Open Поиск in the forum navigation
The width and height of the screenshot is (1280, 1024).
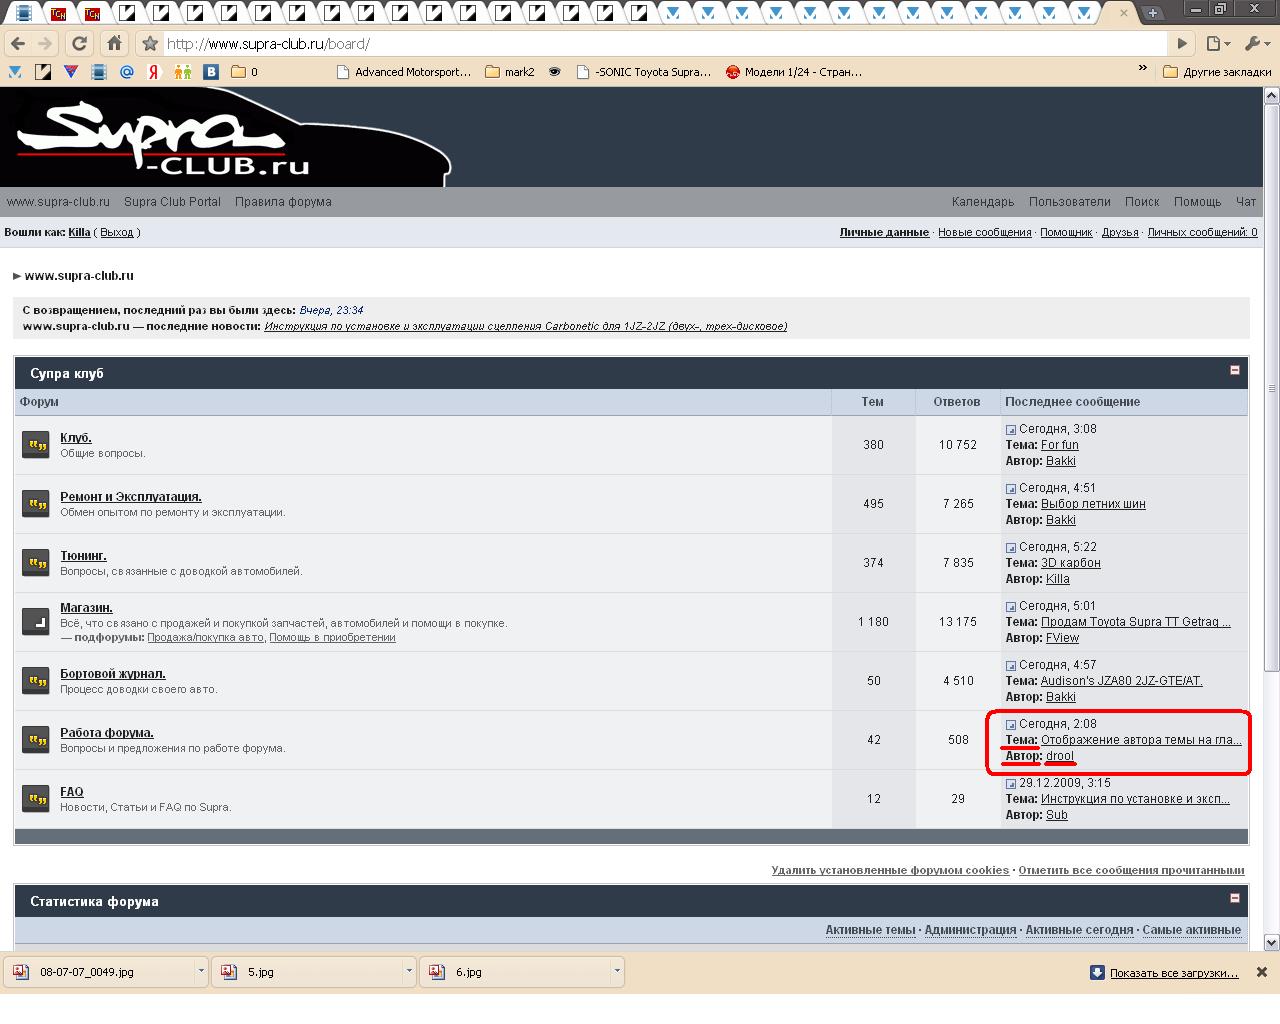(x=1141, y=202)
